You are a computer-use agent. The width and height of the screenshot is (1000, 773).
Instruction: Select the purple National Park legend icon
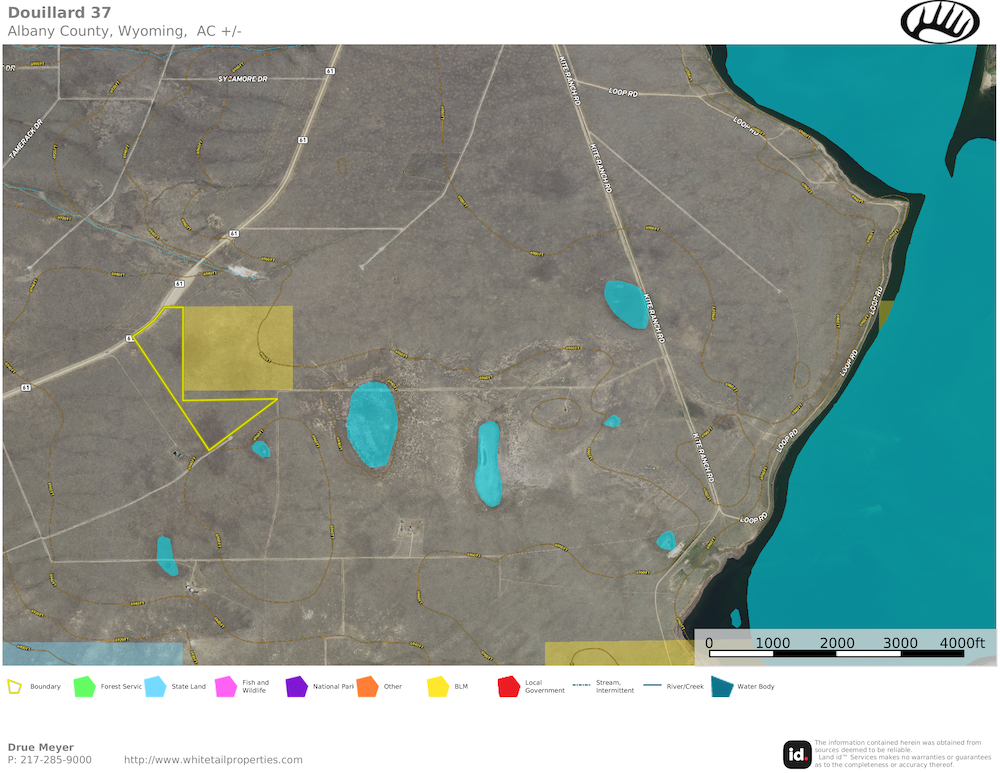coord(296,687)
